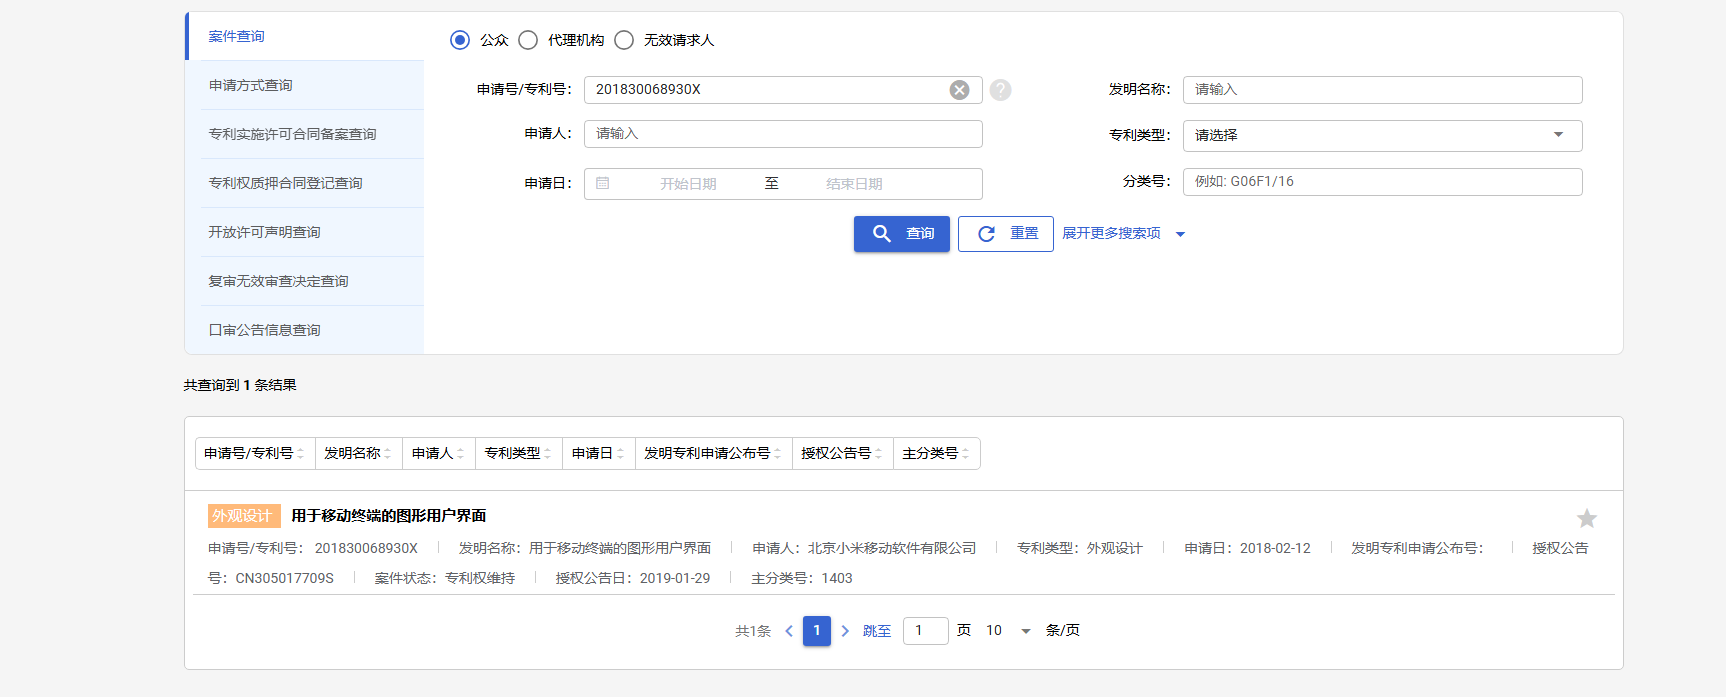The image size is (1726, 697).
Task: Go to next page arrow
Action: (845, 631)
